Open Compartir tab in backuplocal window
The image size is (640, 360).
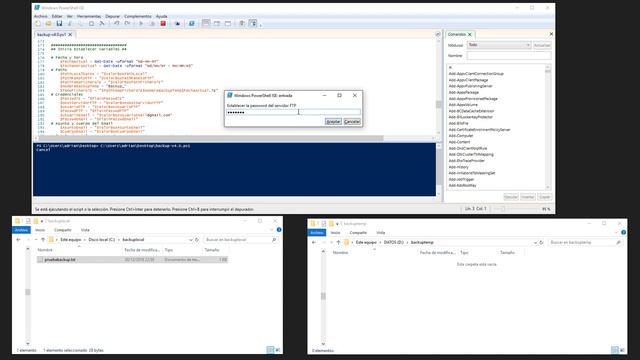62,230
